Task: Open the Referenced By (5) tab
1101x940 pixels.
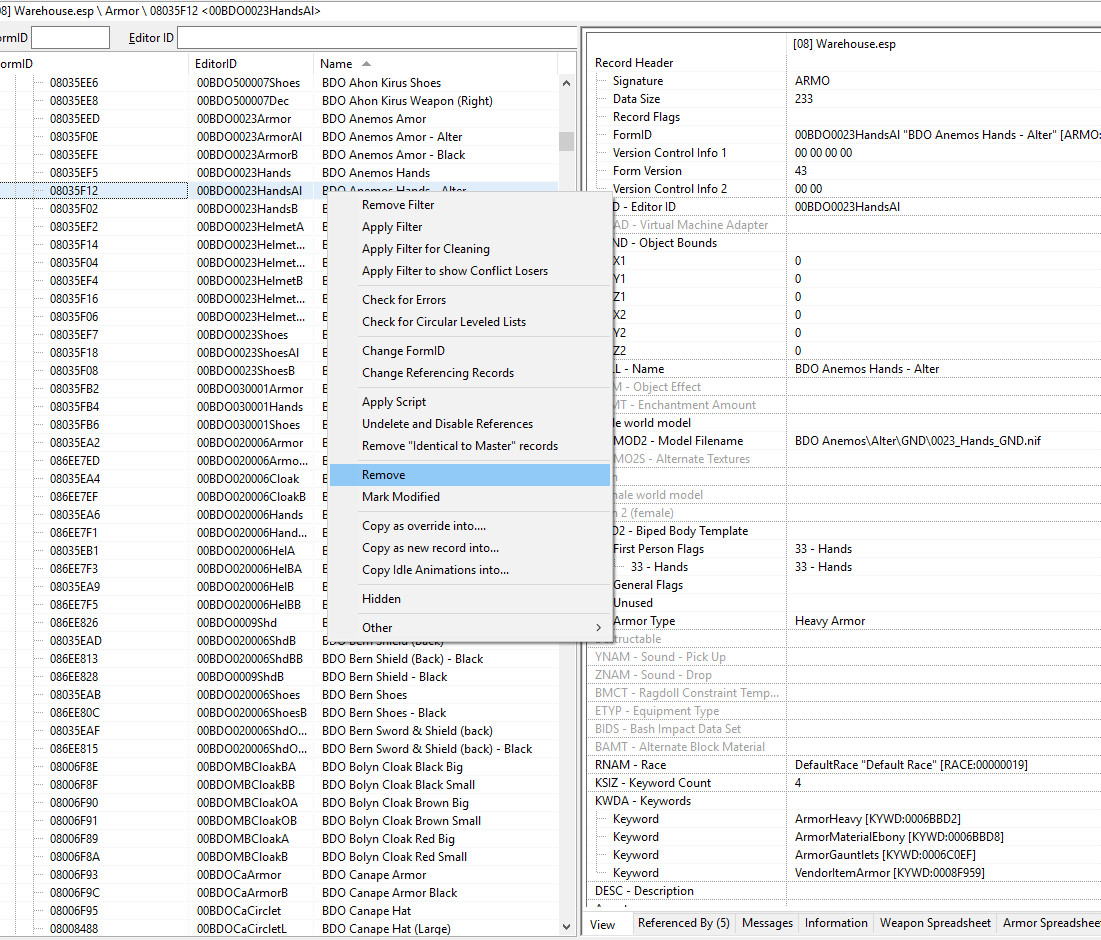Action: point(683,923)
